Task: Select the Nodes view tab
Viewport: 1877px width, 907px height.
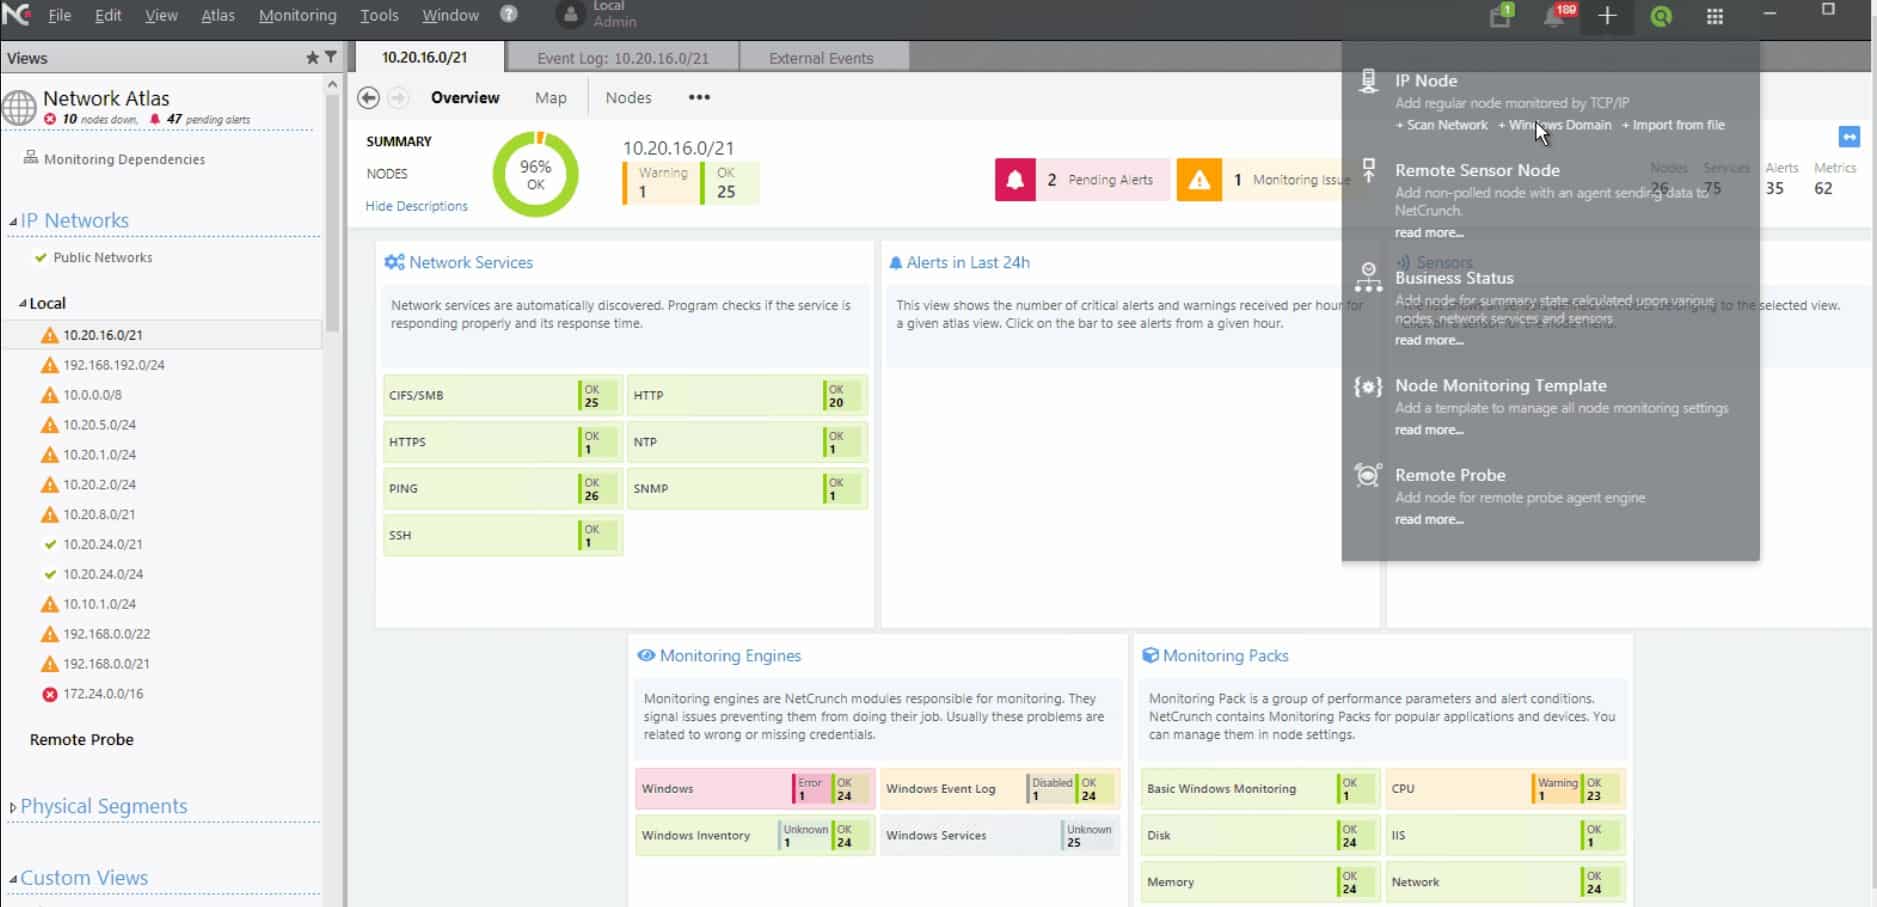Action: tap(628, 97)
